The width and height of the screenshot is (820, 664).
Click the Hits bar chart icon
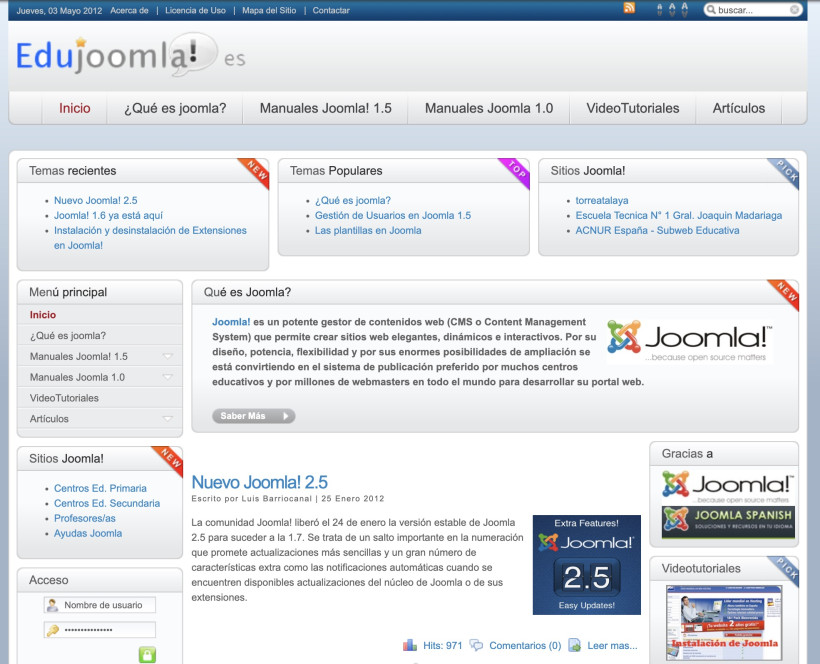click(410, 646)
